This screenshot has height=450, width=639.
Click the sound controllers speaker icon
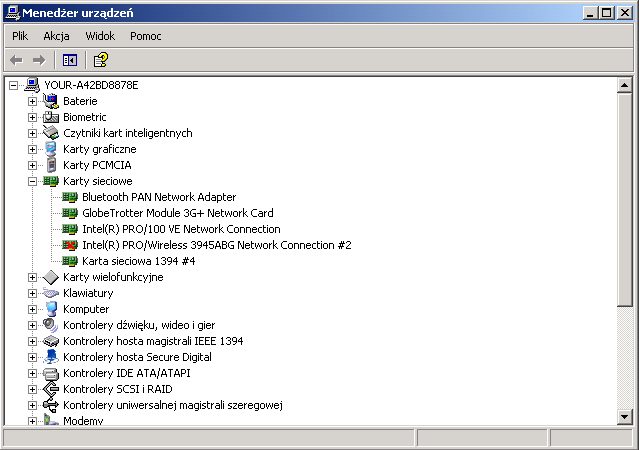click(x=51, y=325)
